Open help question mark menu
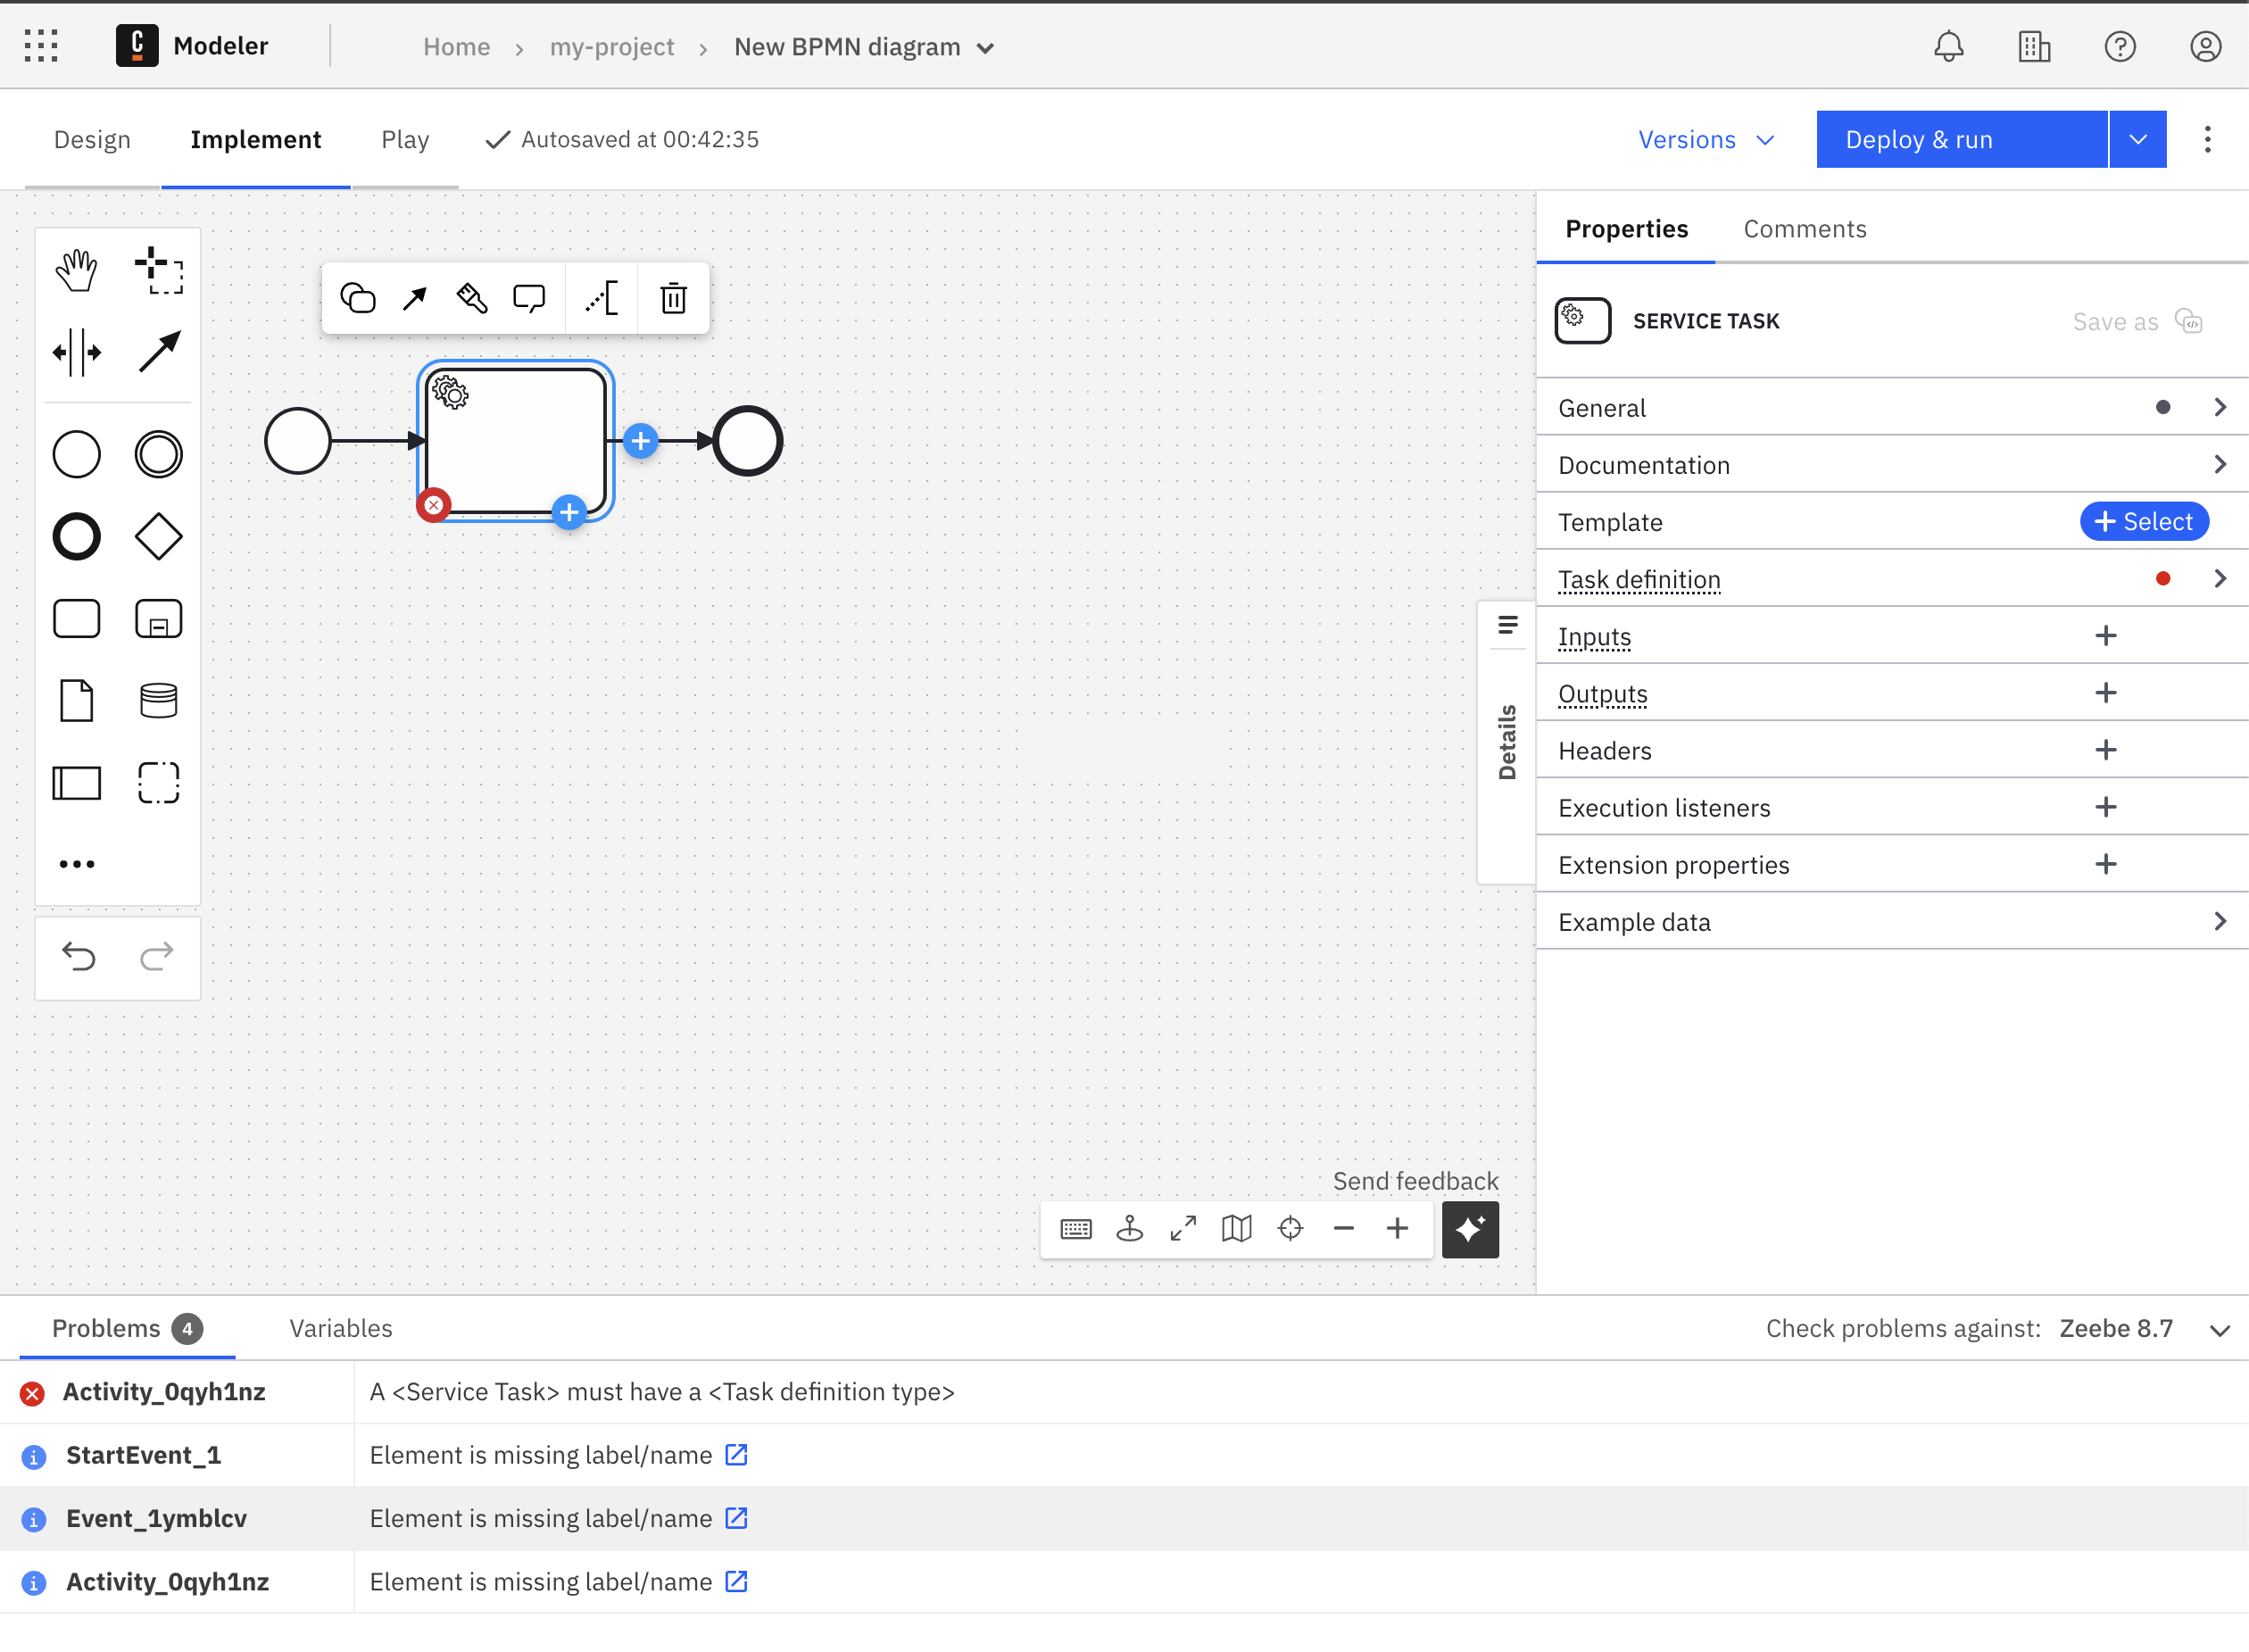The width and height of the screenshot is (2249, 1652). pyautogui.click(x=2120, y=47)
